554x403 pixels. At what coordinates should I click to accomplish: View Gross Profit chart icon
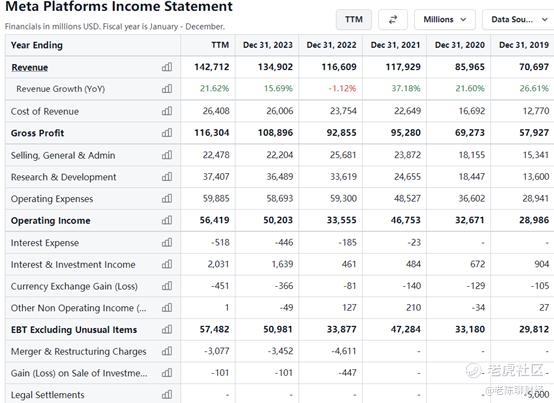coord(167,133)
